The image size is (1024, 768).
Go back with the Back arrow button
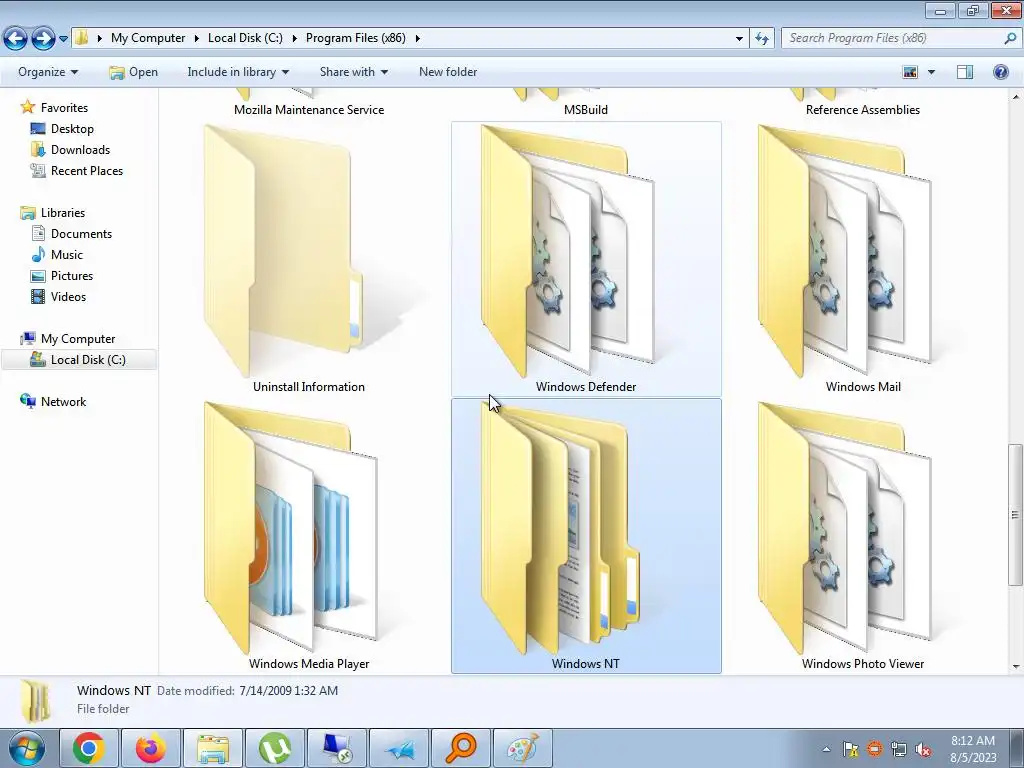pyautogui.click(x=15, y=38)
